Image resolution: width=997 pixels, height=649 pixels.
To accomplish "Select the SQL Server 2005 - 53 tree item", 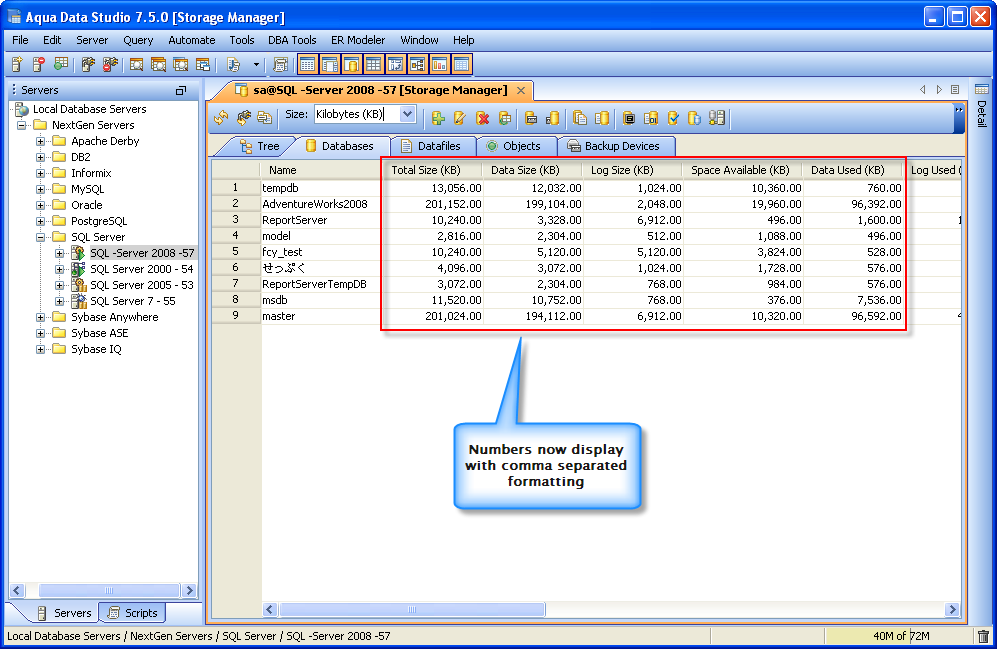I will point(141,285).
